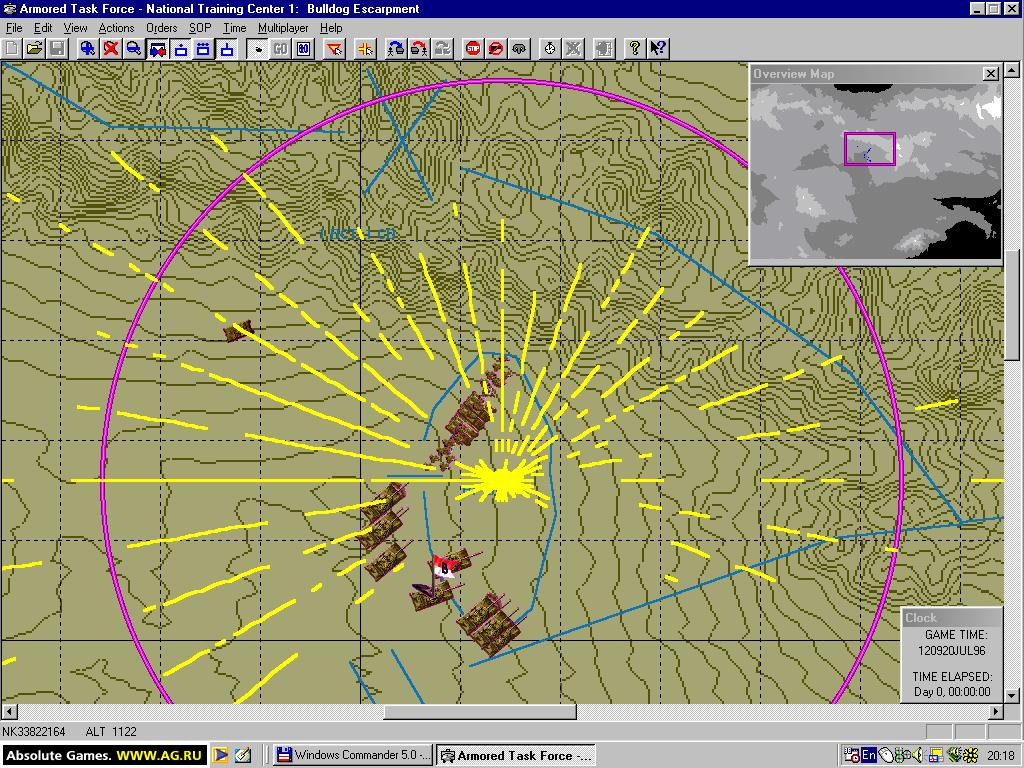The image size is (1024, 768).
Task: Click the New file toolbar icon
Action: click(x=12, y=48)
